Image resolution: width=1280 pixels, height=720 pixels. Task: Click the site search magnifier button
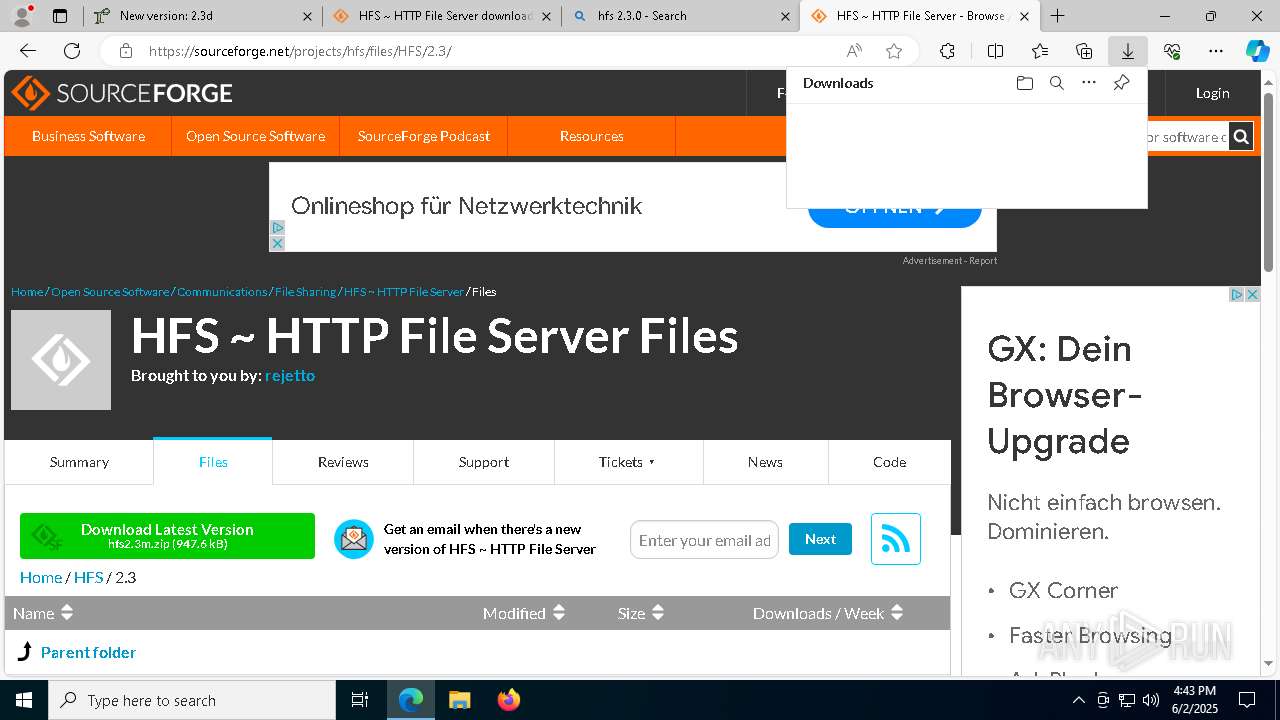pyautogui.click(x=1241, y=137)
